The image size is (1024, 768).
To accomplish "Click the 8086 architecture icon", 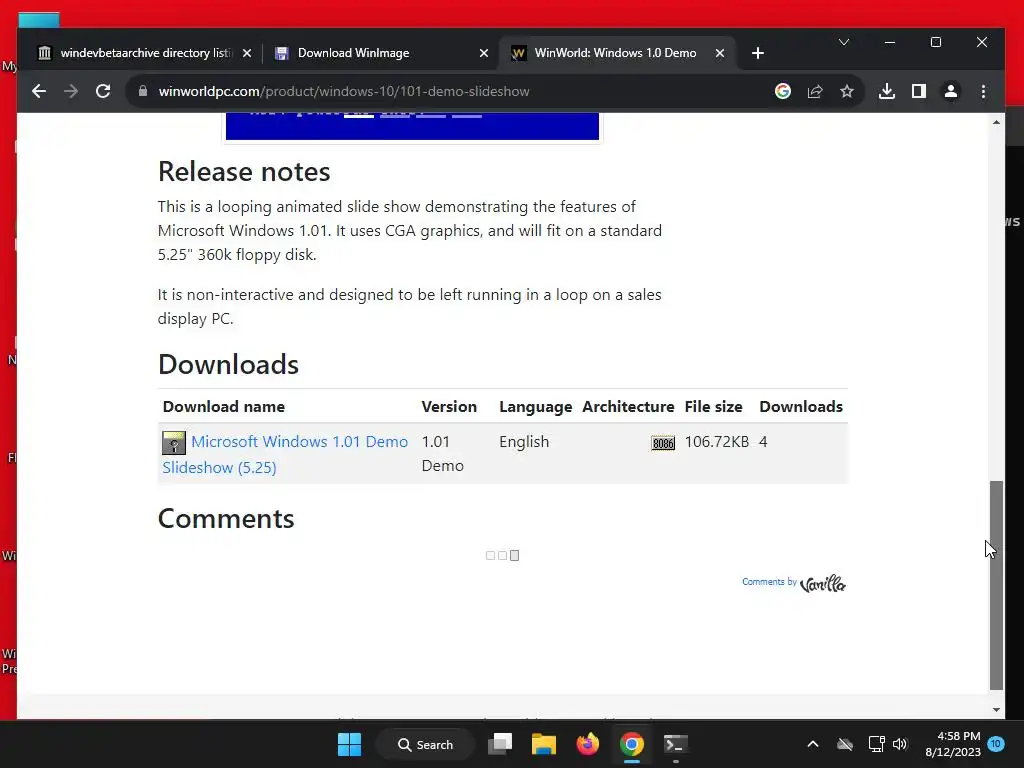I will pos(663,443).
